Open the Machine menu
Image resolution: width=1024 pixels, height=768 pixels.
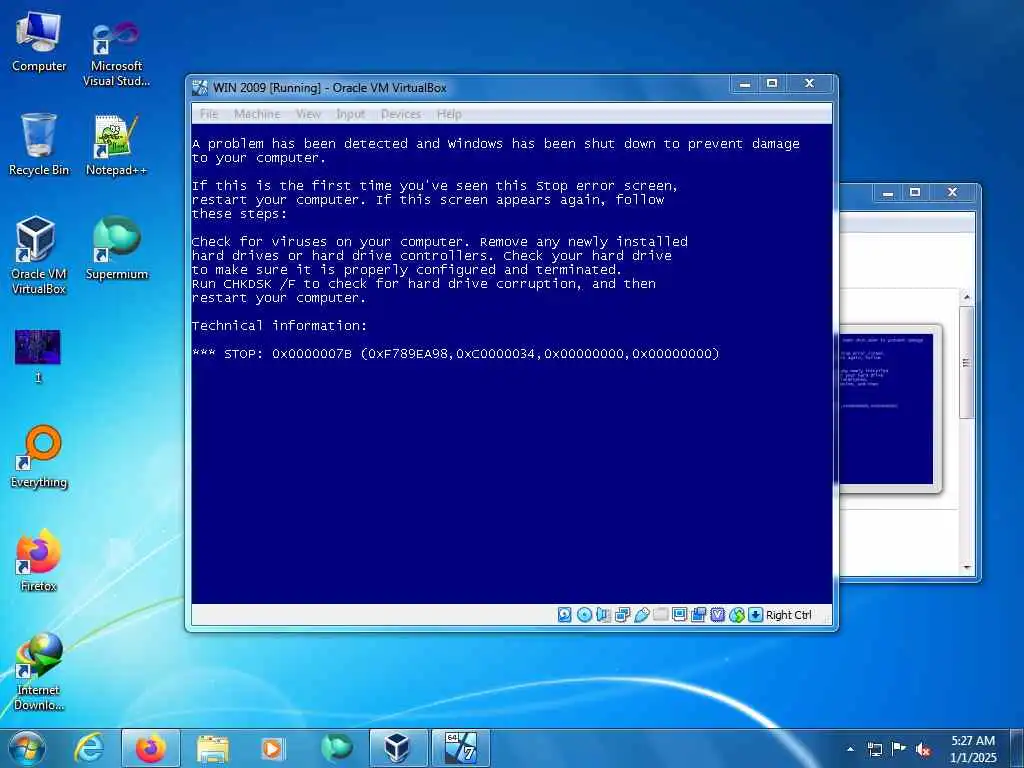257,114
